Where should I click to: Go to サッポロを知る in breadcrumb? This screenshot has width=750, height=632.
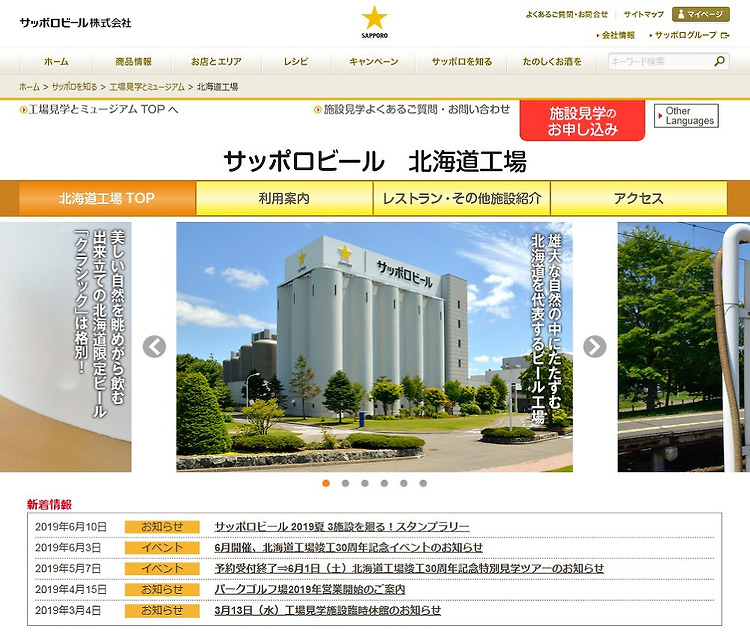tap(74, 87)
